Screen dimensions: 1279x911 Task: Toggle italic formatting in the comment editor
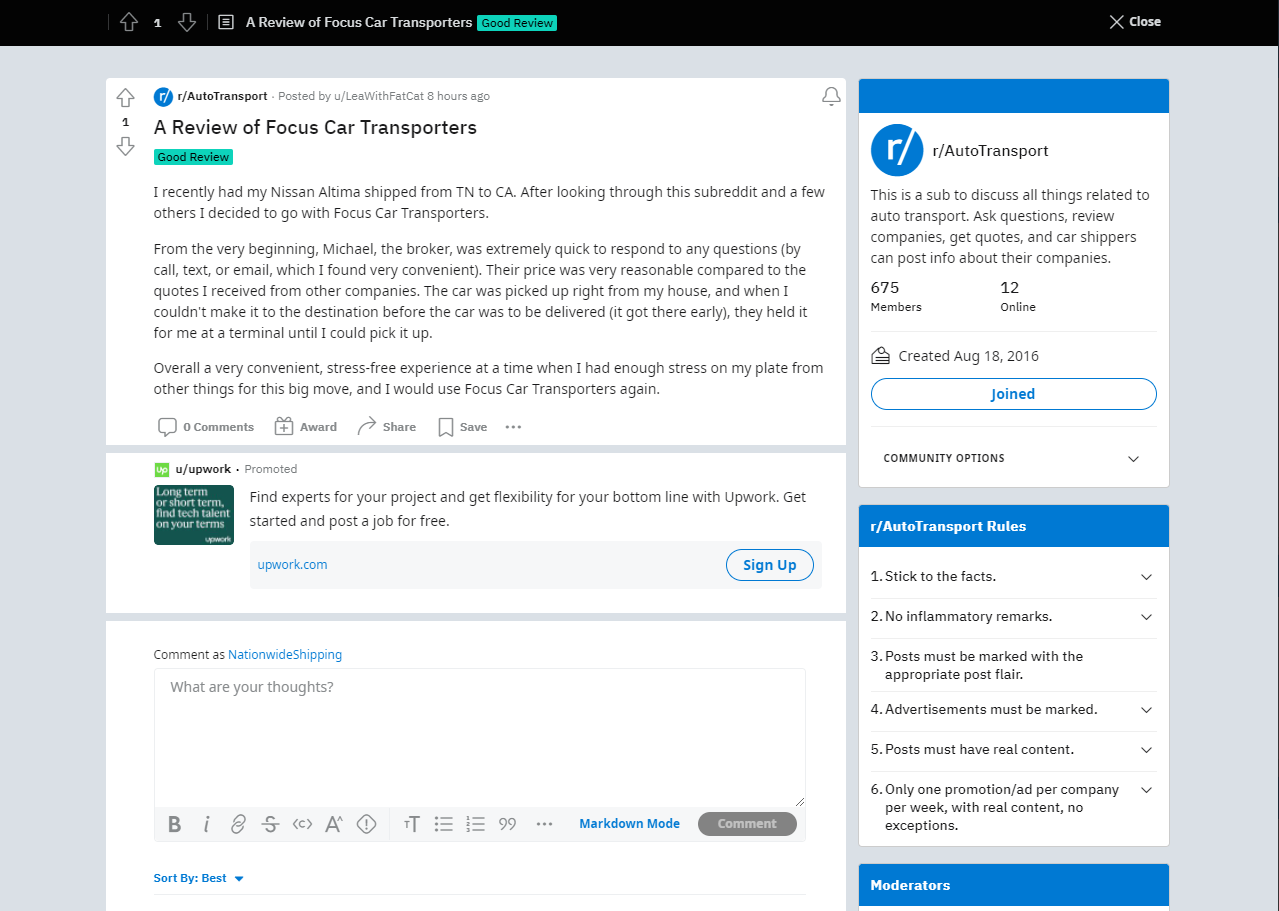(x=206, y=824)
